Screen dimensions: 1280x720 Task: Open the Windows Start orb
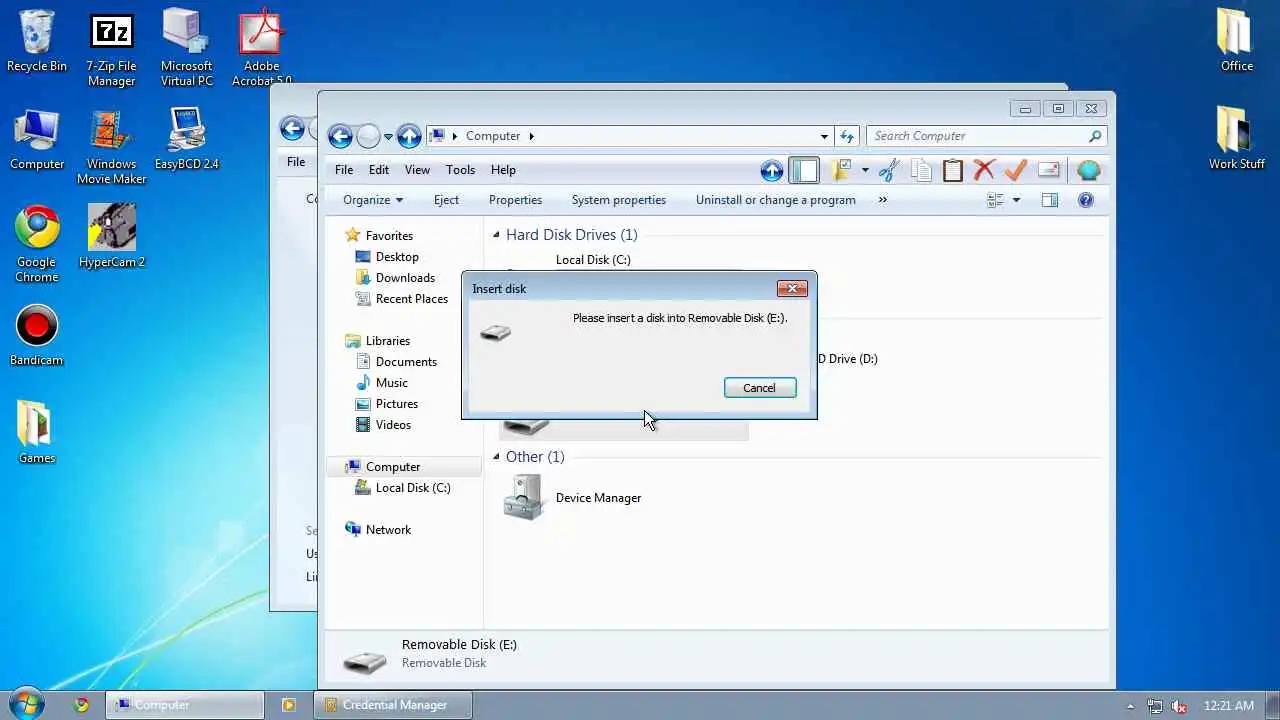tap(26, 704)
